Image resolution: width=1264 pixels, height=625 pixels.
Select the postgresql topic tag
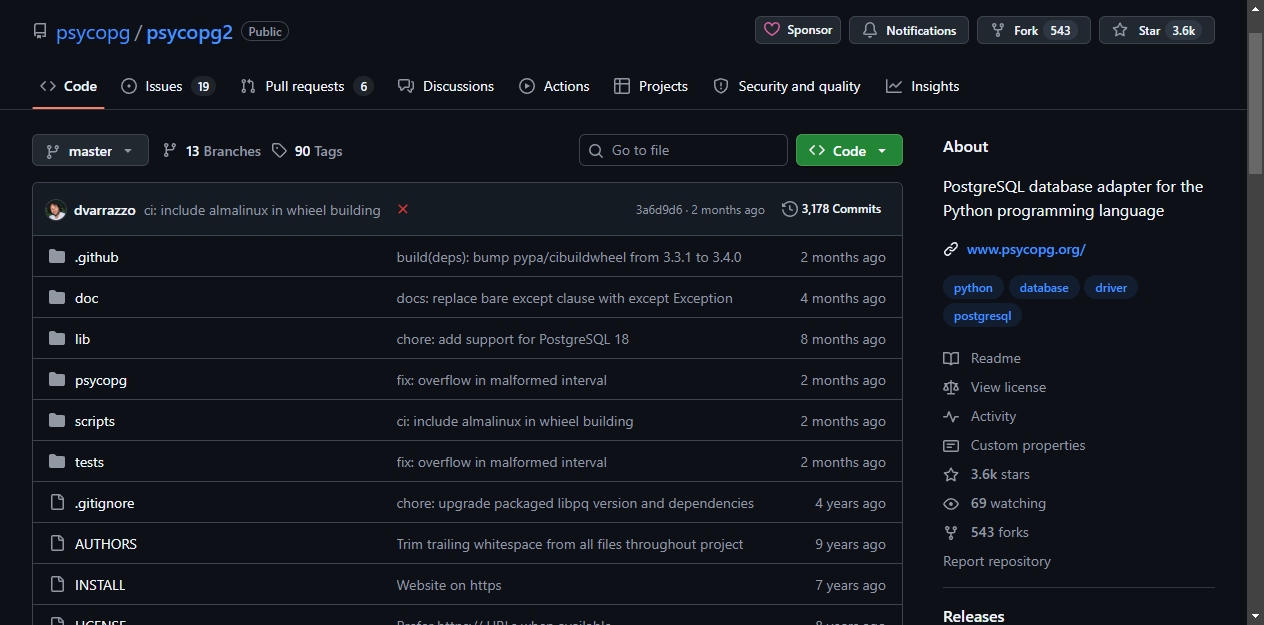tap(982, 316)
